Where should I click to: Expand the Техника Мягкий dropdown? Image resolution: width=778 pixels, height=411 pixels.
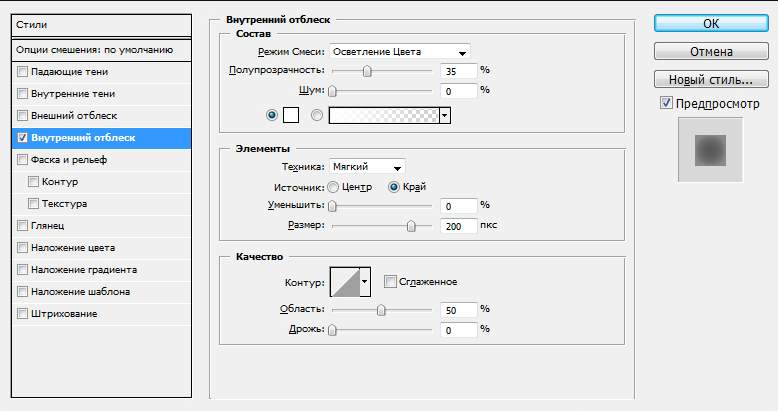pos(367,167)
